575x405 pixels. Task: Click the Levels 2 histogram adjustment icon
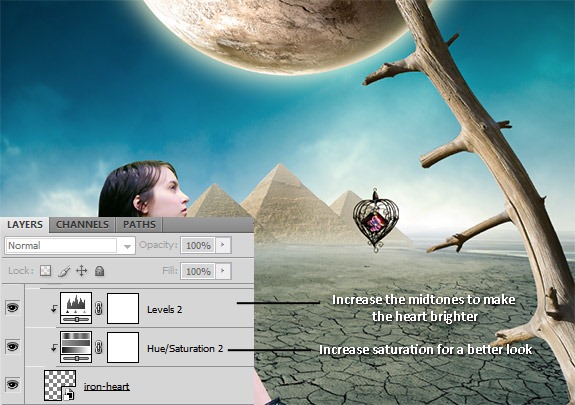76,308
